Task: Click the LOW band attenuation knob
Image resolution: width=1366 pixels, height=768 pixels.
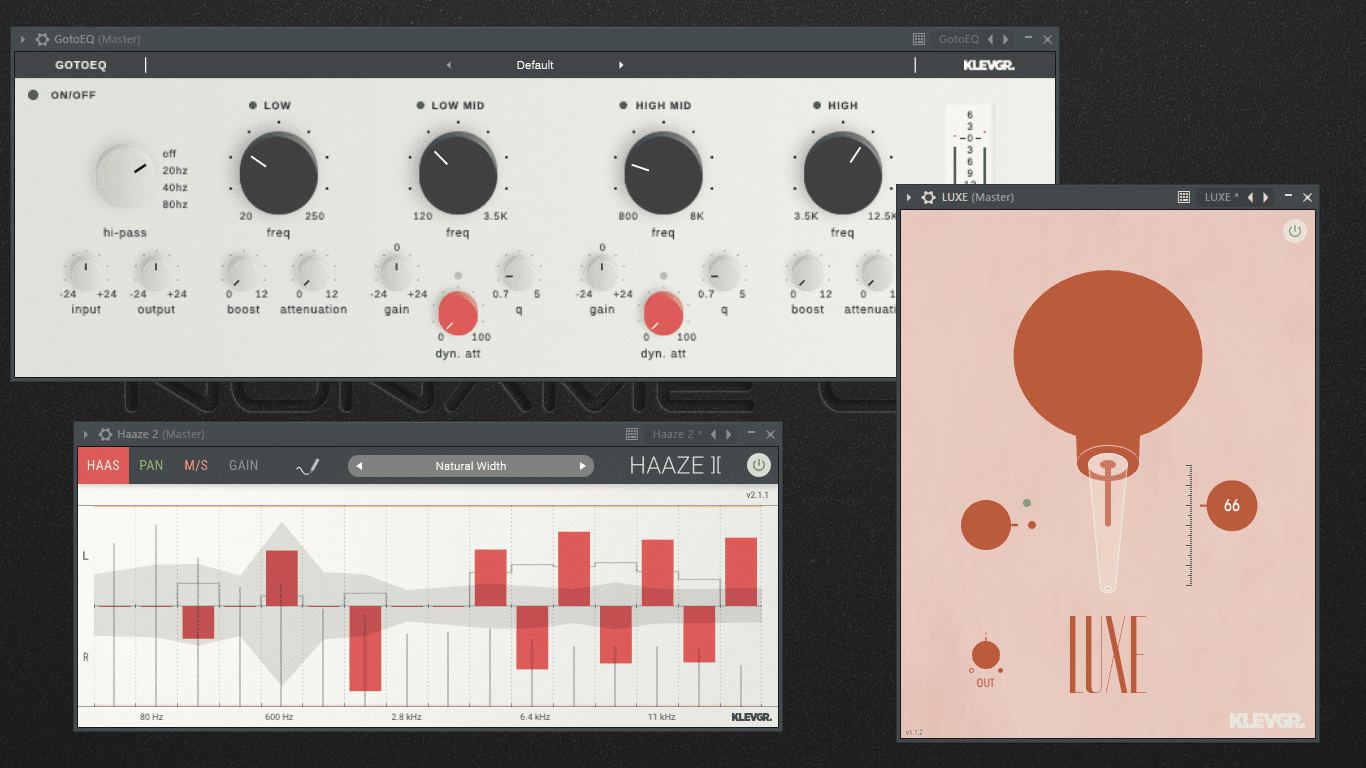Action: pos(312,271)
